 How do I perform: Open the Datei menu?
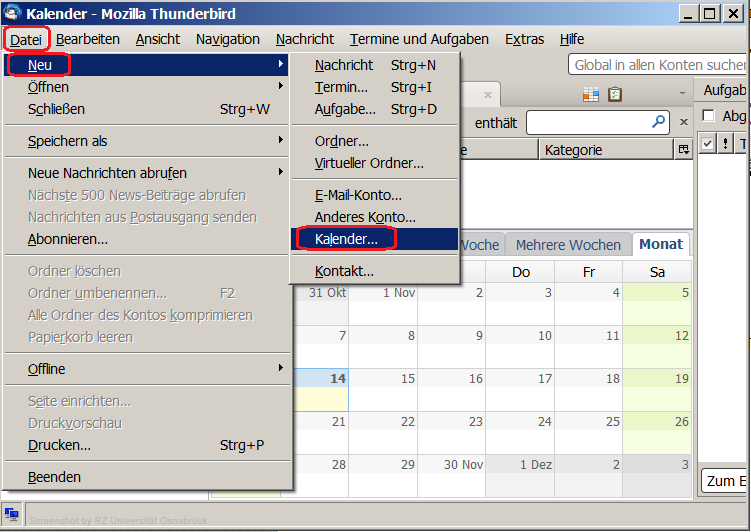pyautogui.click(x=26, y=39)
